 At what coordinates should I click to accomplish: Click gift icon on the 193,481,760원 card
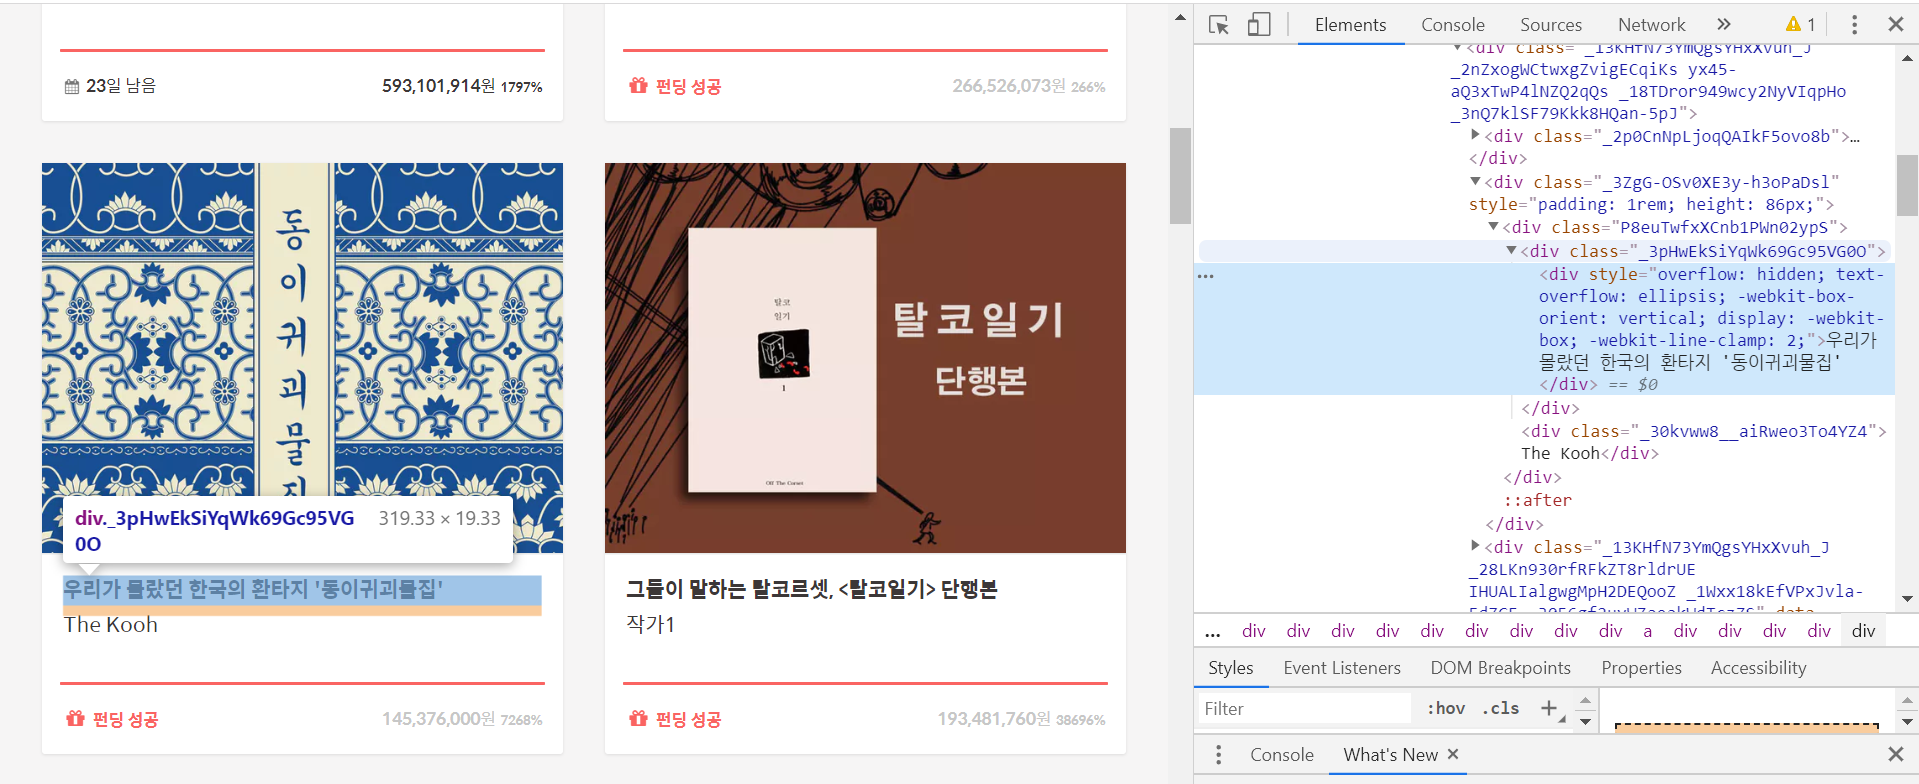pyautogui.click(x=638, y=718)
